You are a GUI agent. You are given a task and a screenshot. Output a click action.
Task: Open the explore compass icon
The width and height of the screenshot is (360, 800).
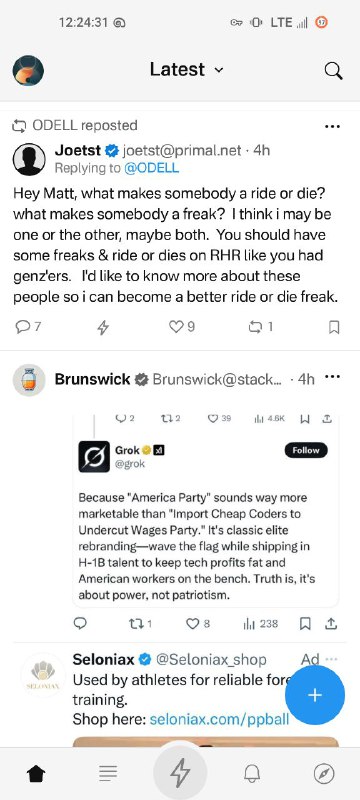(324, 774)
